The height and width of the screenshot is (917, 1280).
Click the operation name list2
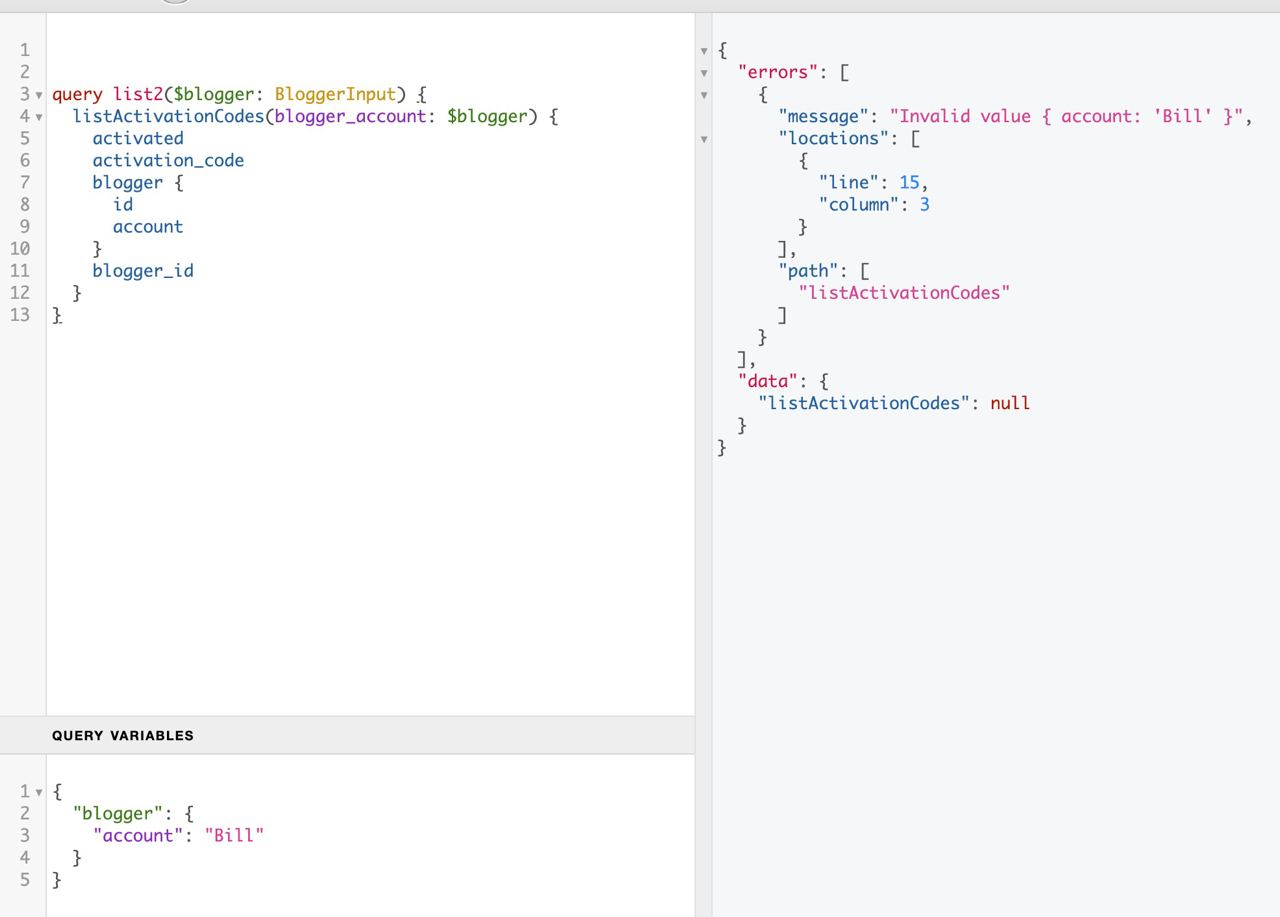[138, 94]
